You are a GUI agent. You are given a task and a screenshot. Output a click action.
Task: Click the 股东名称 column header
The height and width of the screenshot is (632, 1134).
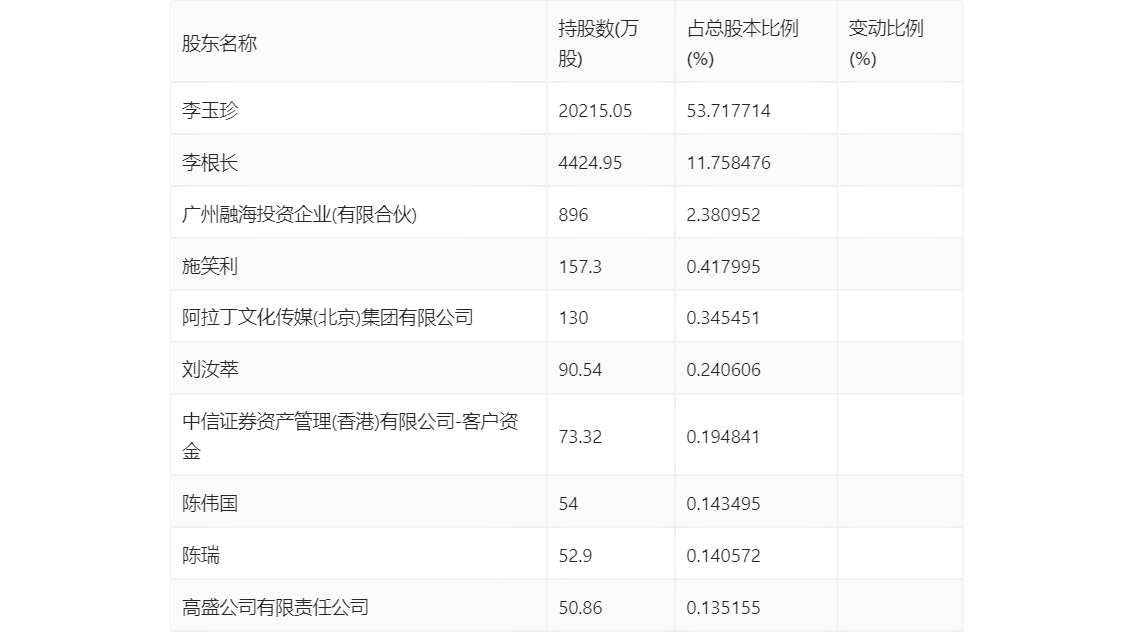(219, 43)
